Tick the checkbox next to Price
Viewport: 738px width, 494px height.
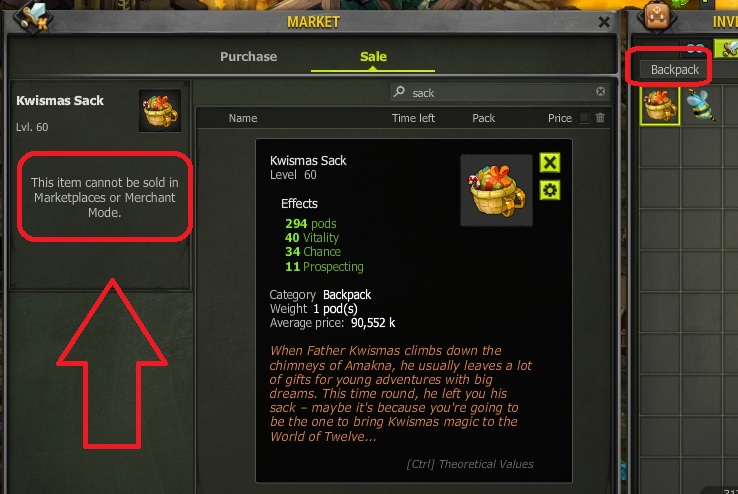click(x=584, y=118)
